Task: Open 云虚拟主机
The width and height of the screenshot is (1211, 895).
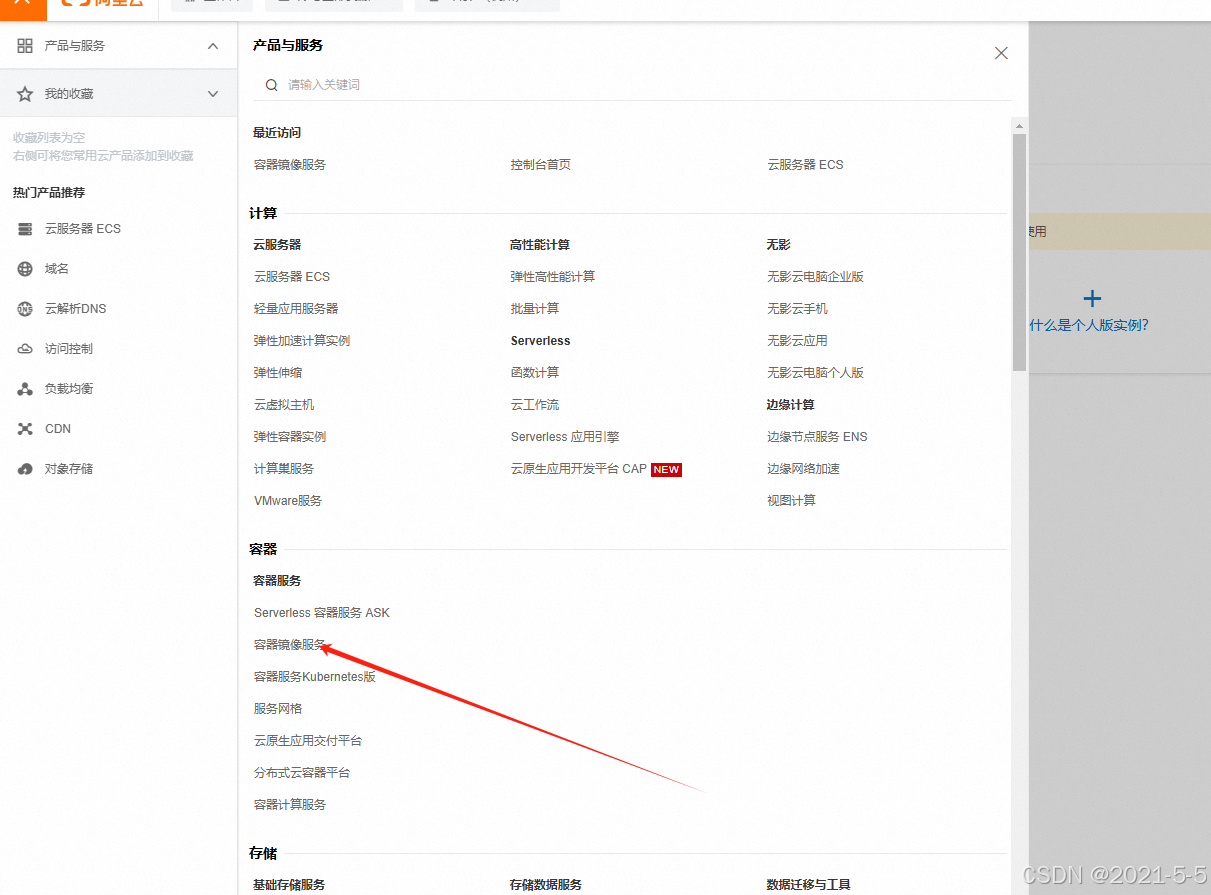Action: pyautogui.click(x=284, y=405)
